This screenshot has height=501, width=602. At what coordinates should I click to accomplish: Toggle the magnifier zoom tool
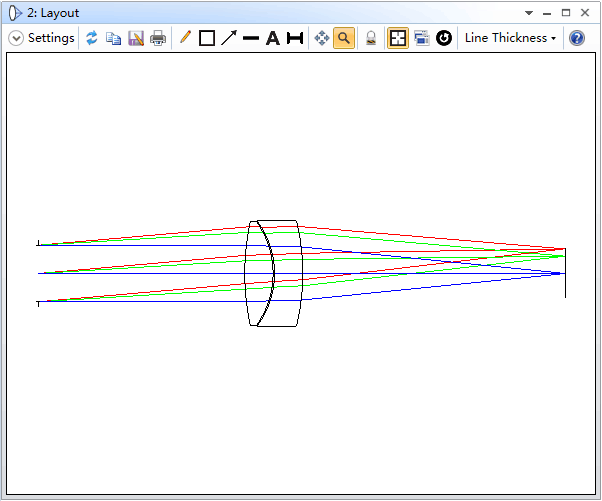343,38
